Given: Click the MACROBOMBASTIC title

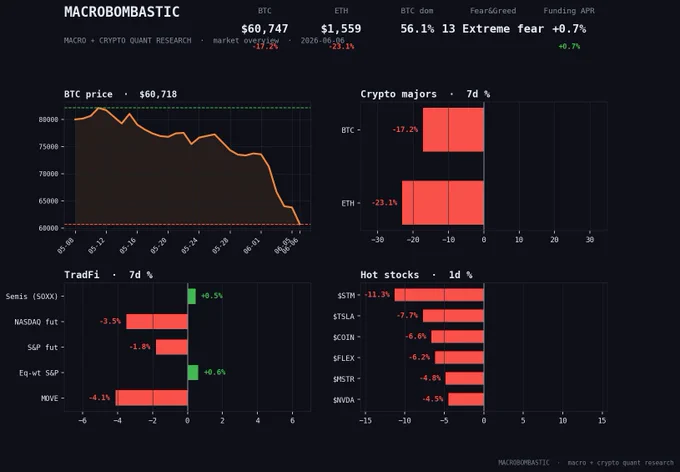Looking at the screenshot, I should (122, 12).
